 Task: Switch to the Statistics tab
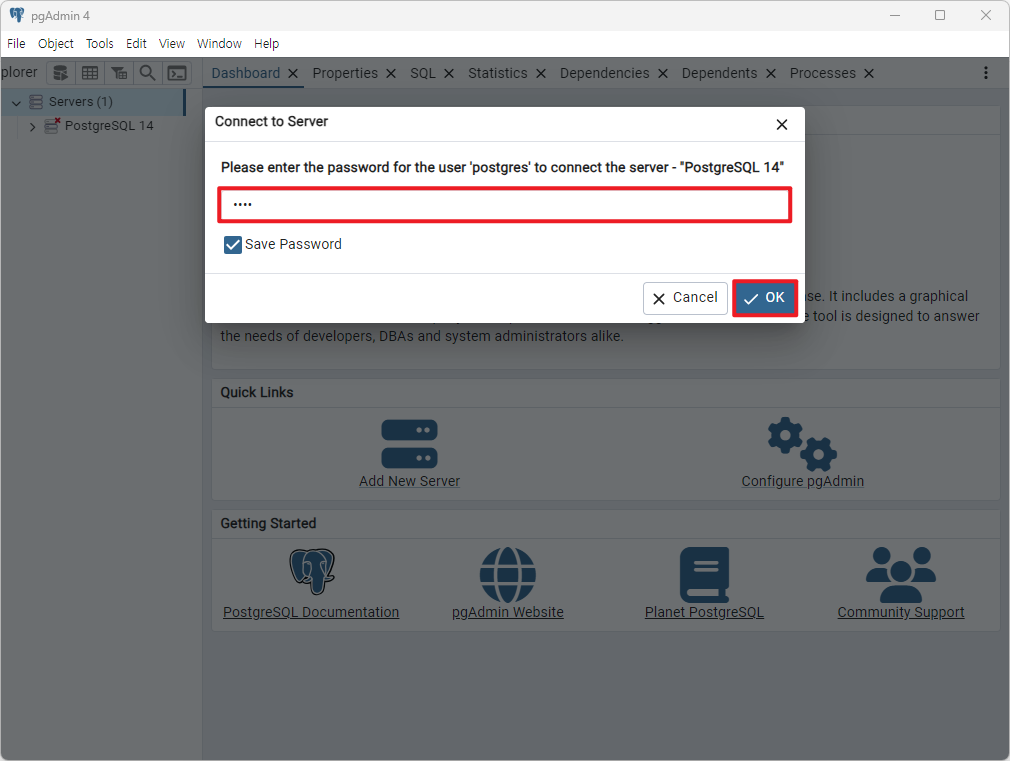pos(498,73)
